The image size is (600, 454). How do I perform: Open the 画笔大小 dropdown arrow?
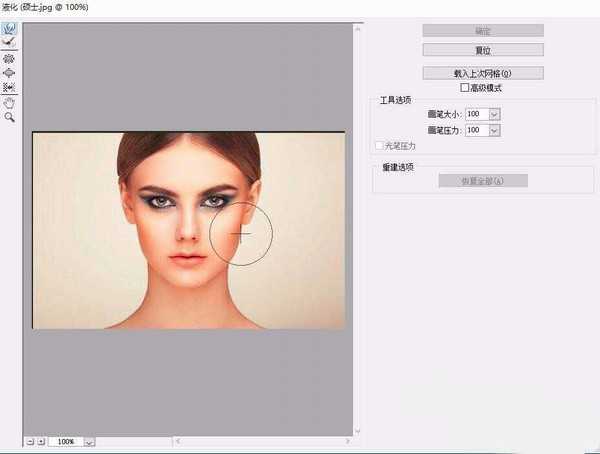[495, 115]
